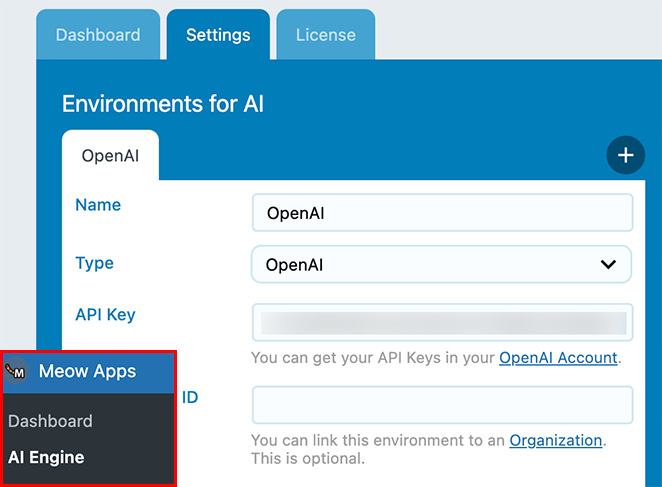
Task: Open Meow Apps sidebar menu
Action: click(89, 372)
